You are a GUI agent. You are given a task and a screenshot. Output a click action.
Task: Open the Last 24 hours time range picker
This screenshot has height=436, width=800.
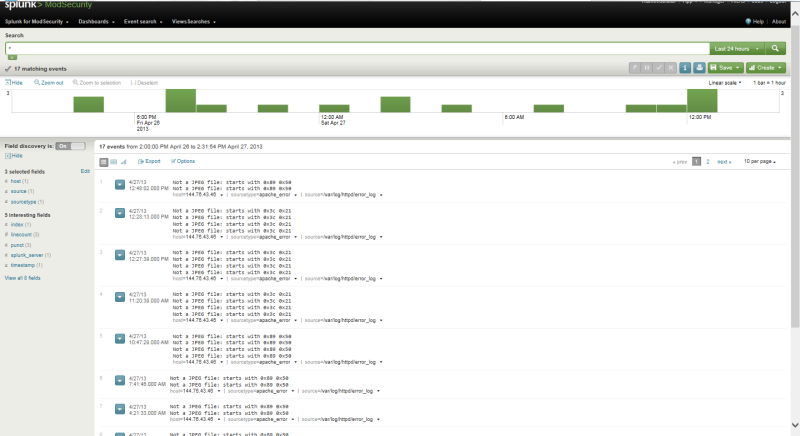point(737,48)
